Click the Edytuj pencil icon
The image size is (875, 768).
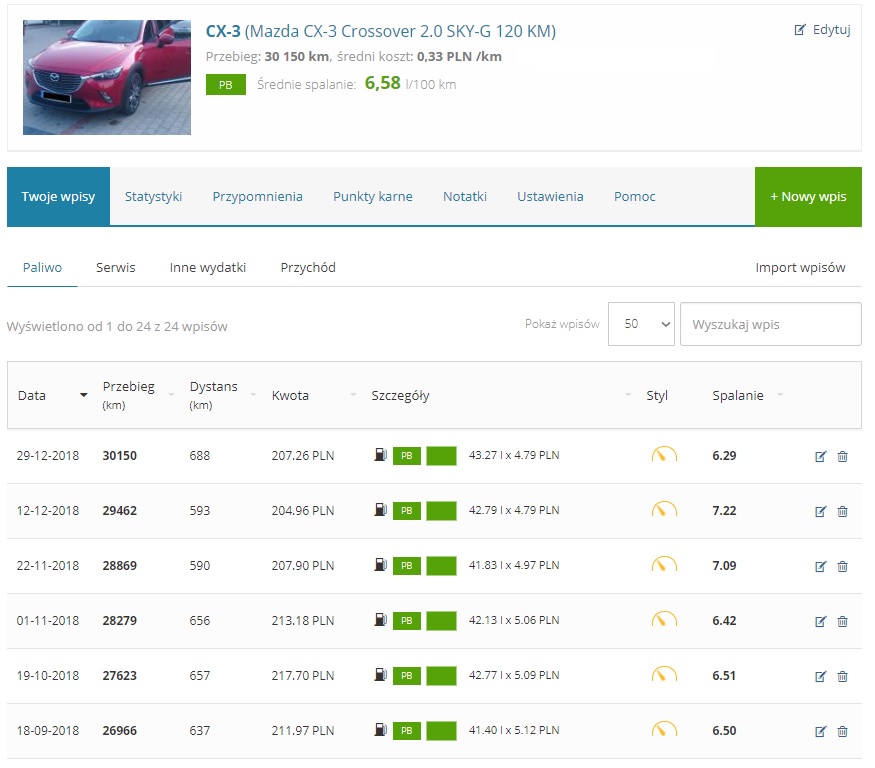[x=800, y=30]
